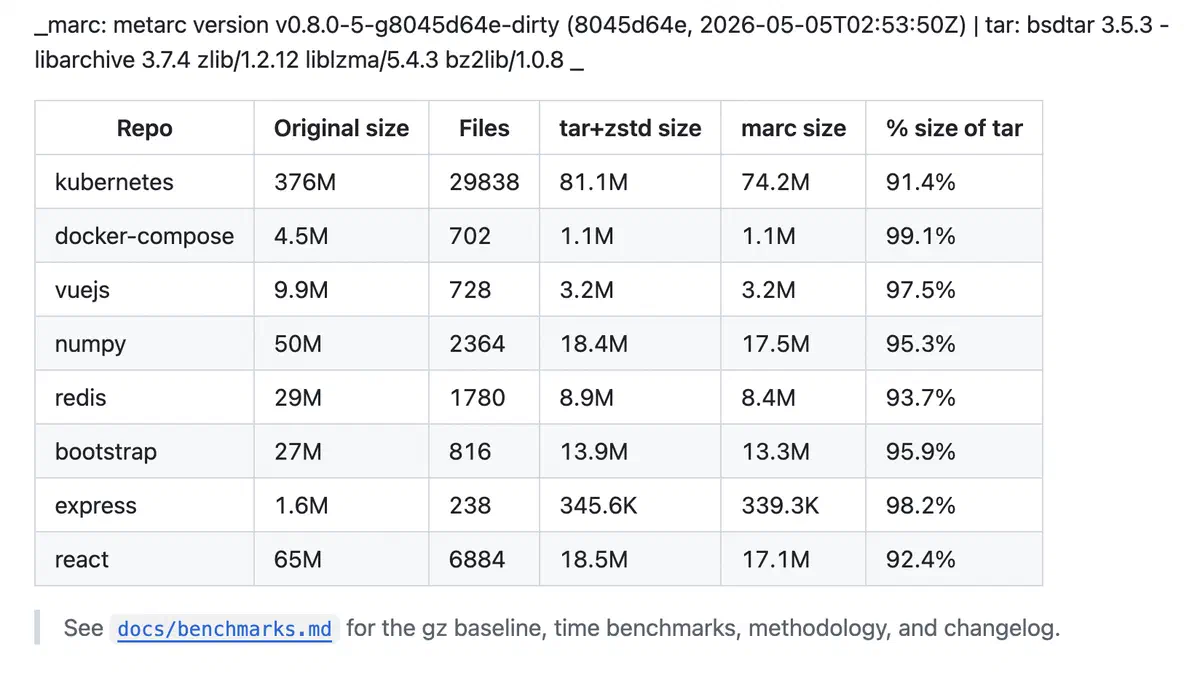The image size is (1200, 676).
Task: Click the 1780 files value
Action: coord(477,398)
